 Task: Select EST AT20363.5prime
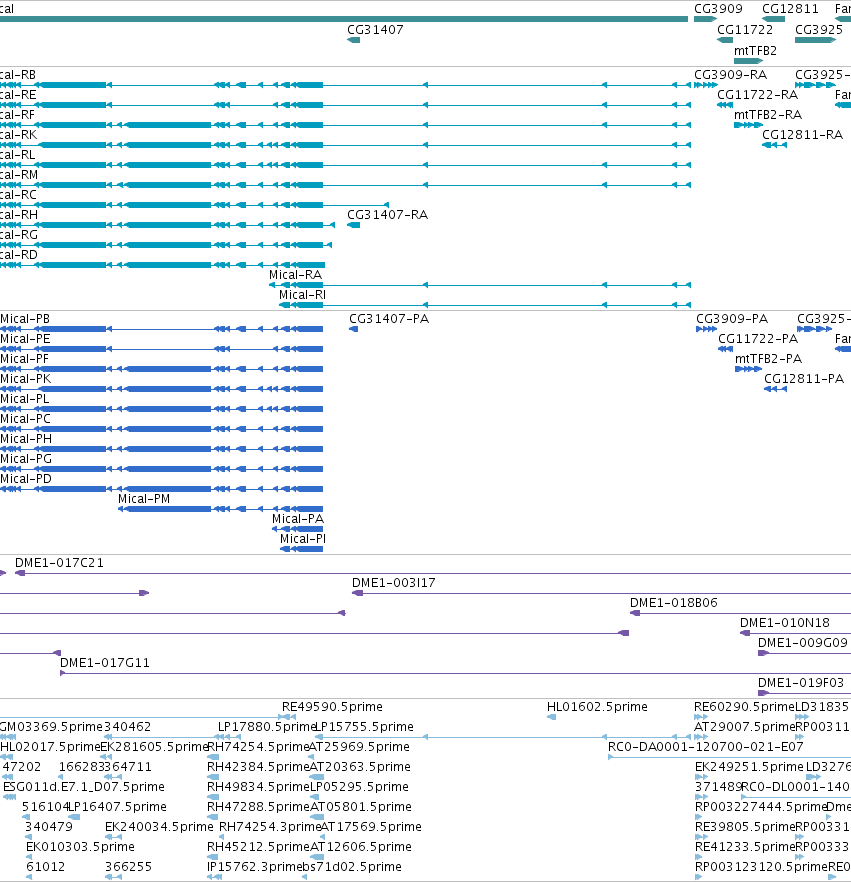(361, 767)
